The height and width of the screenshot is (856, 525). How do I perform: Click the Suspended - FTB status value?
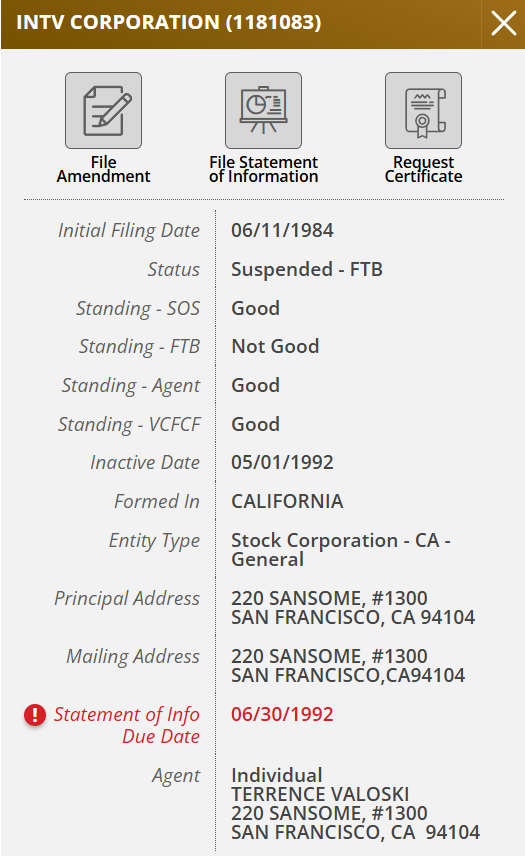307,270
